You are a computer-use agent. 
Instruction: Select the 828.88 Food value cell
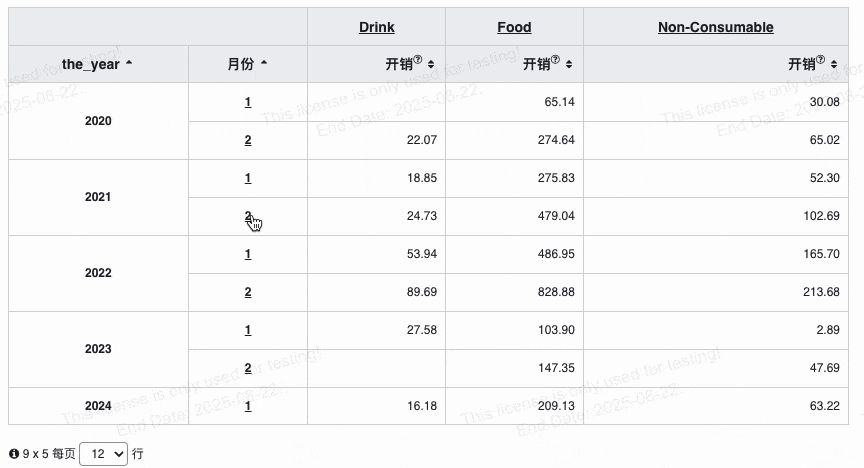tap(514, 292)
